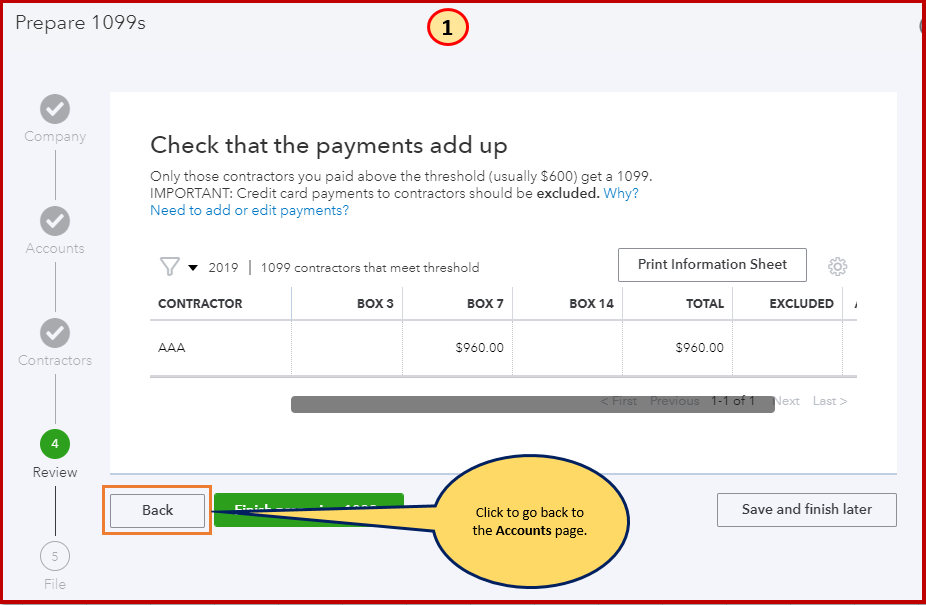Click the green Review step 4 circle
The width and height of the screenshot is (926, 605).
[x=55, y=444]
